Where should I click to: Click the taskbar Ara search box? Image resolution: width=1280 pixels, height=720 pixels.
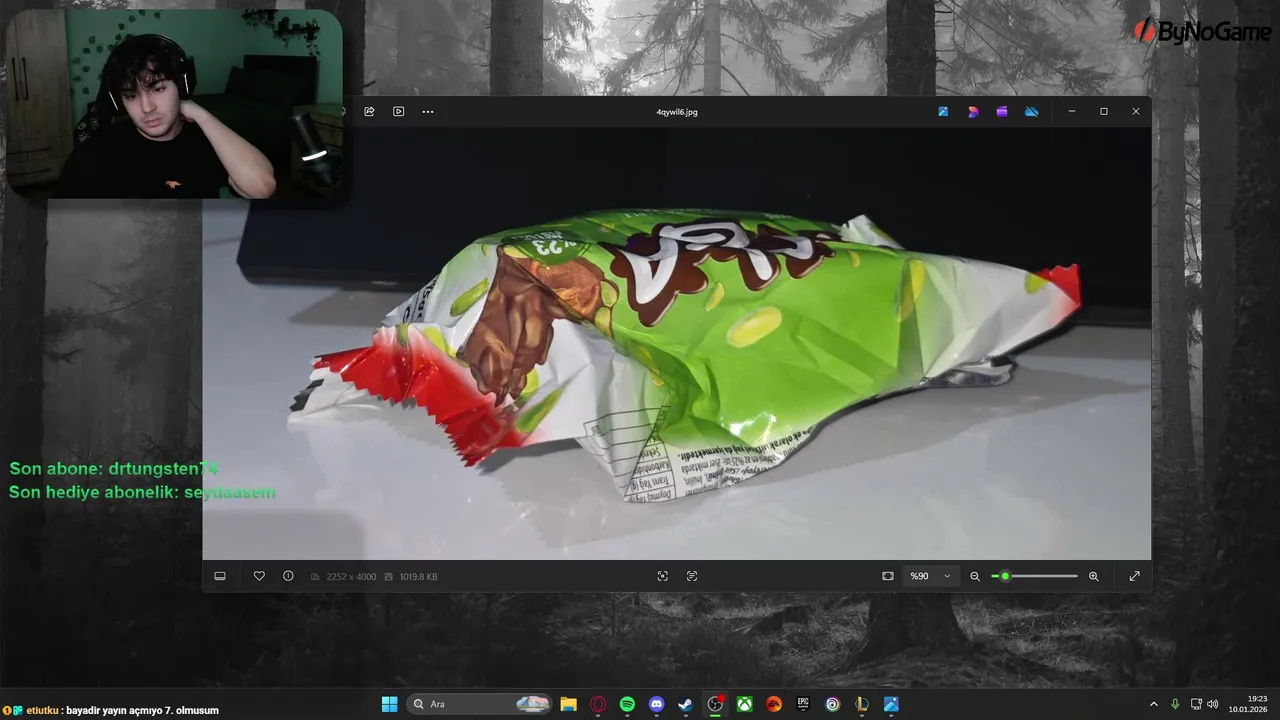pos(480,704)
